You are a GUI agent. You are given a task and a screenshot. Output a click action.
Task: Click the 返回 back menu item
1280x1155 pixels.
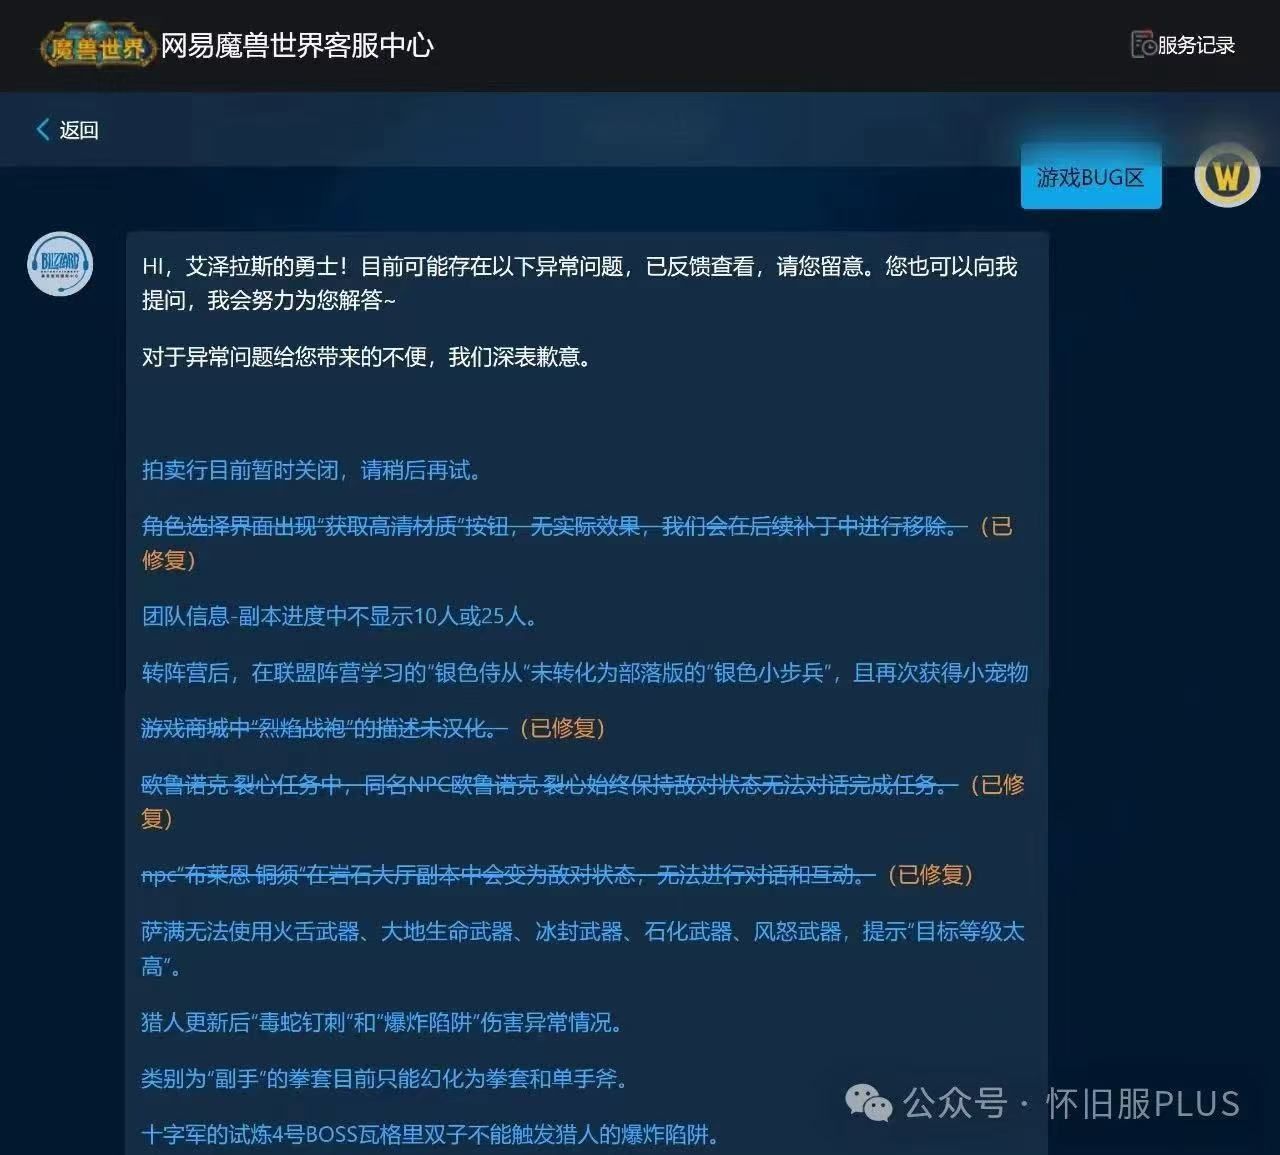click(x=80, y=130)
